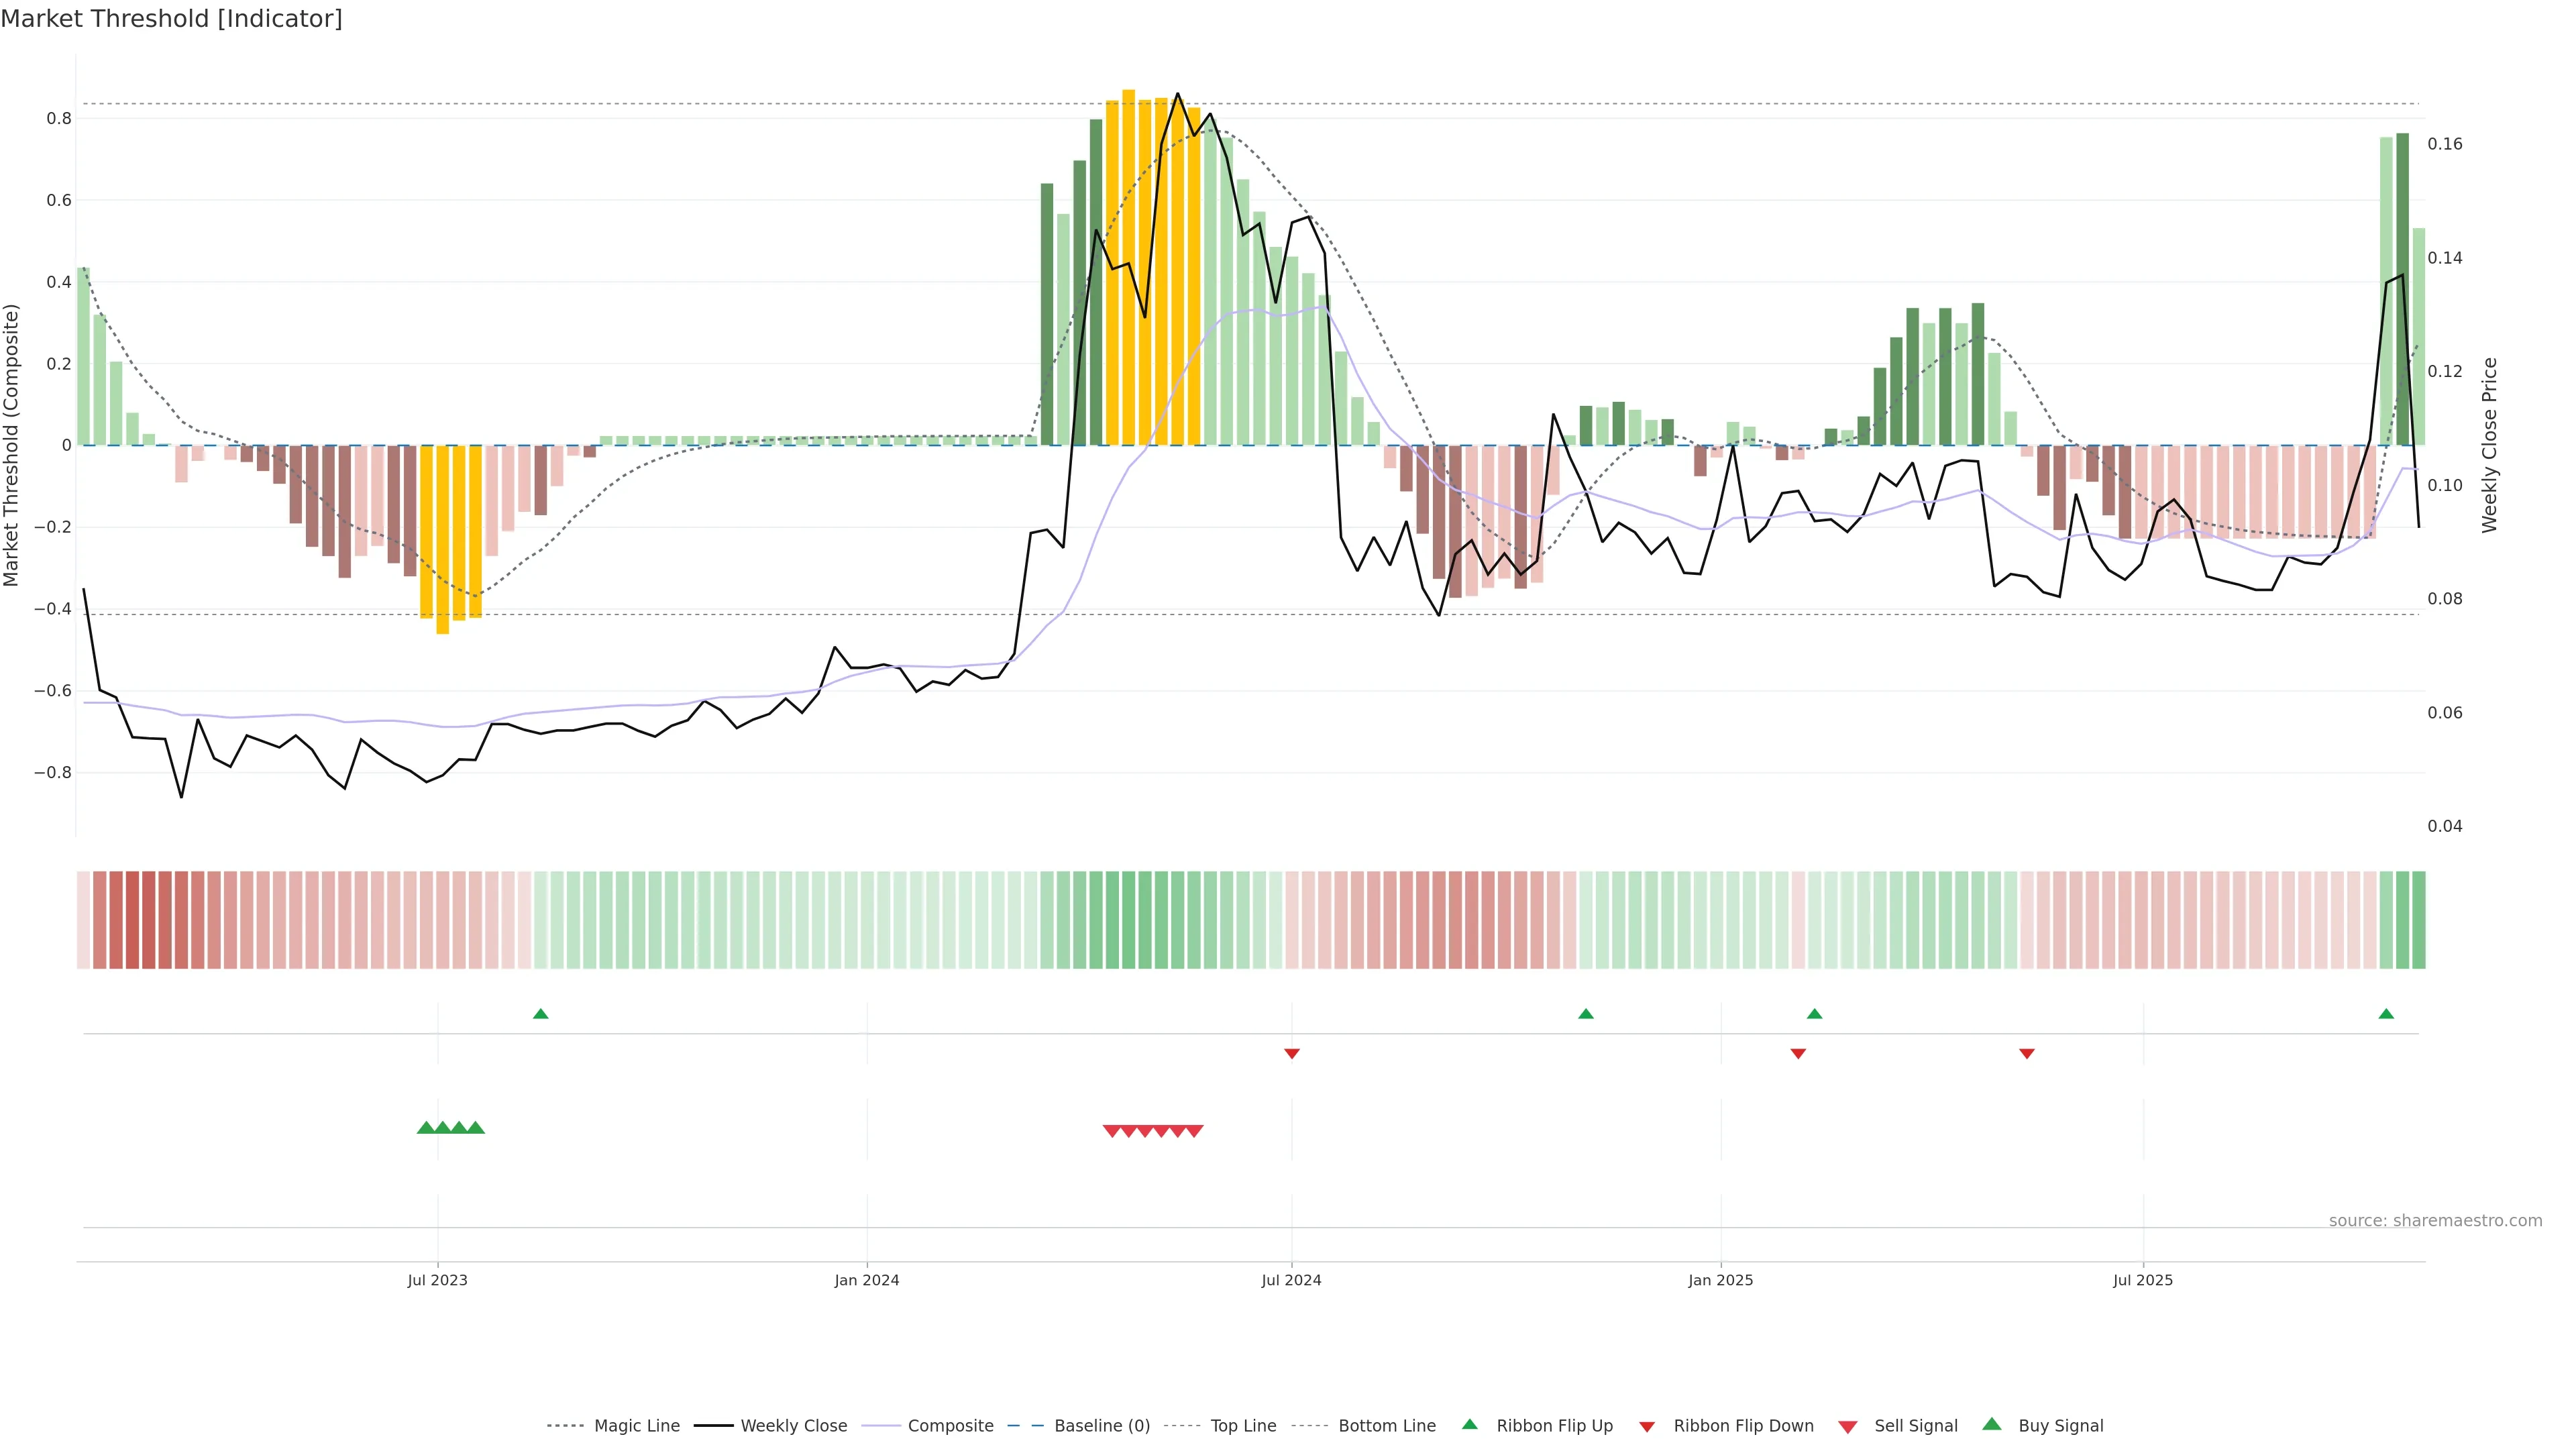The height and width of the screenshot is (1449, 2576).
Task: Click the Market Threshold [Indicator] title
Action: [171, 19]
